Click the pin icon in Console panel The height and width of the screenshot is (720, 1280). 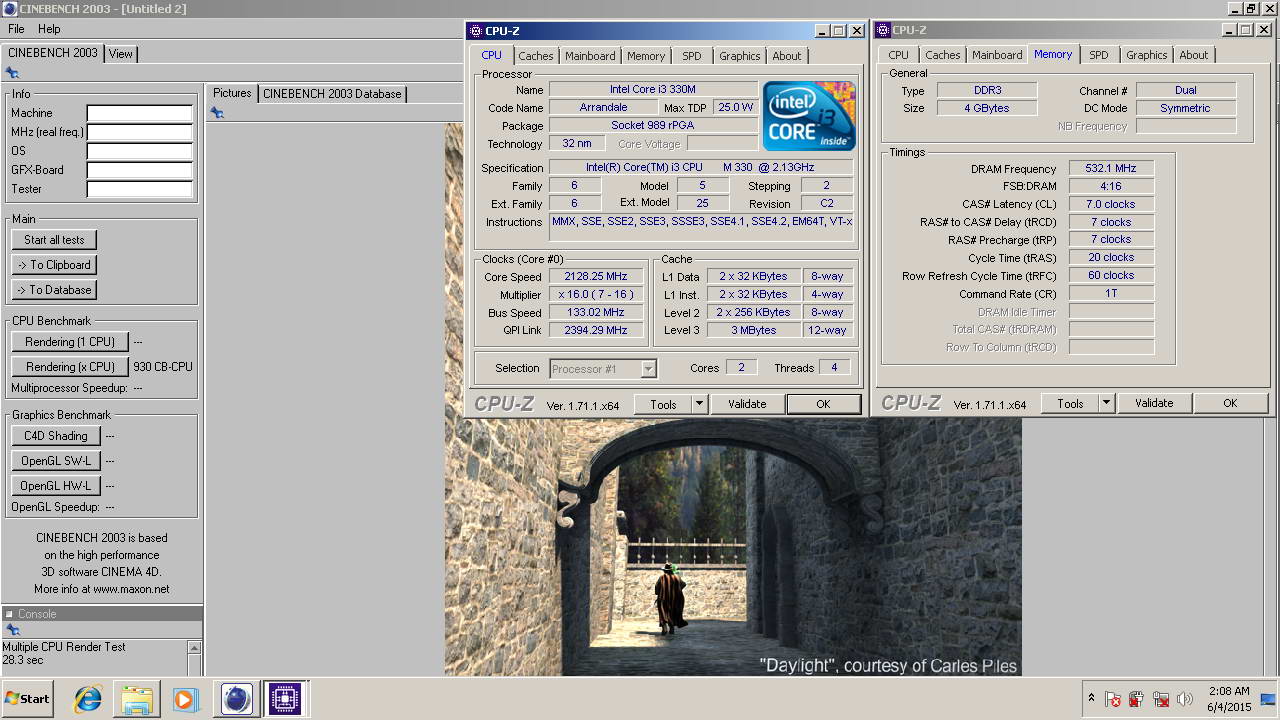(x=12, y=630)
